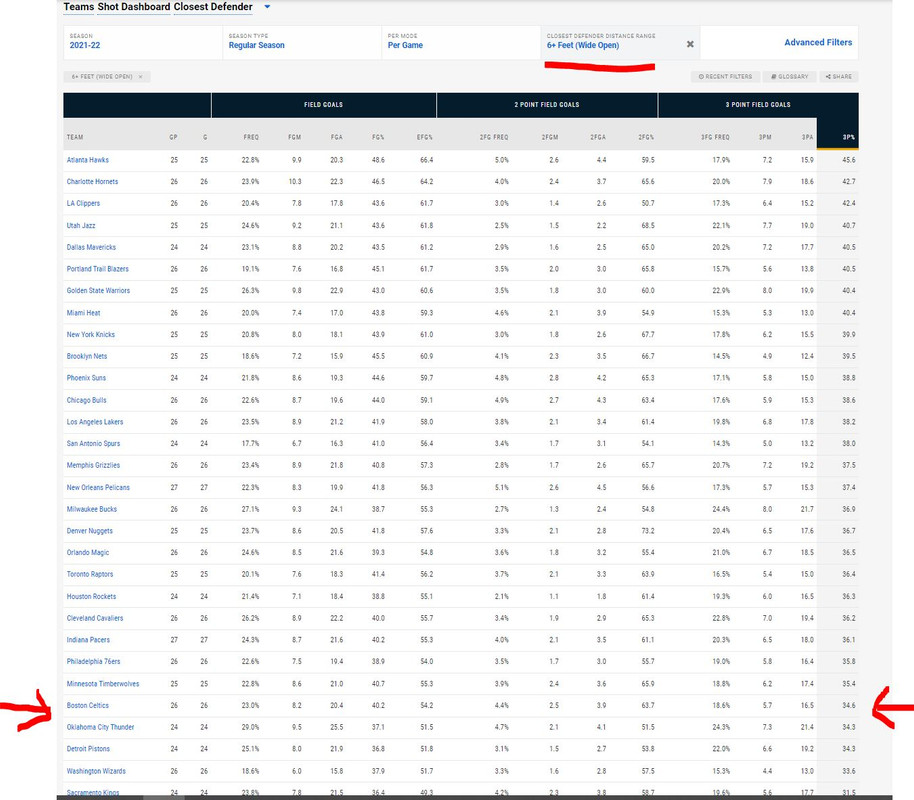Screen dimensions: 914x800
Task: Open the Boston Celtics team link
Action: tap(87, 705)
